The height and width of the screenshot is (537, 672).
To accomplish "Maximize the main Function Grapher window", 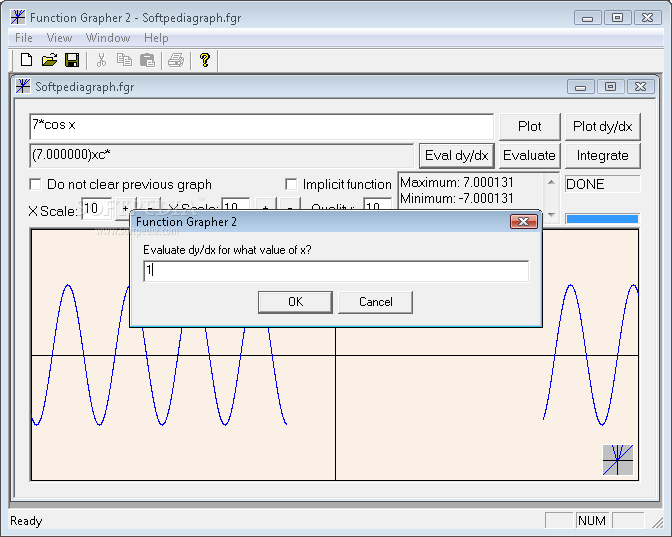I will click(618, 18).
